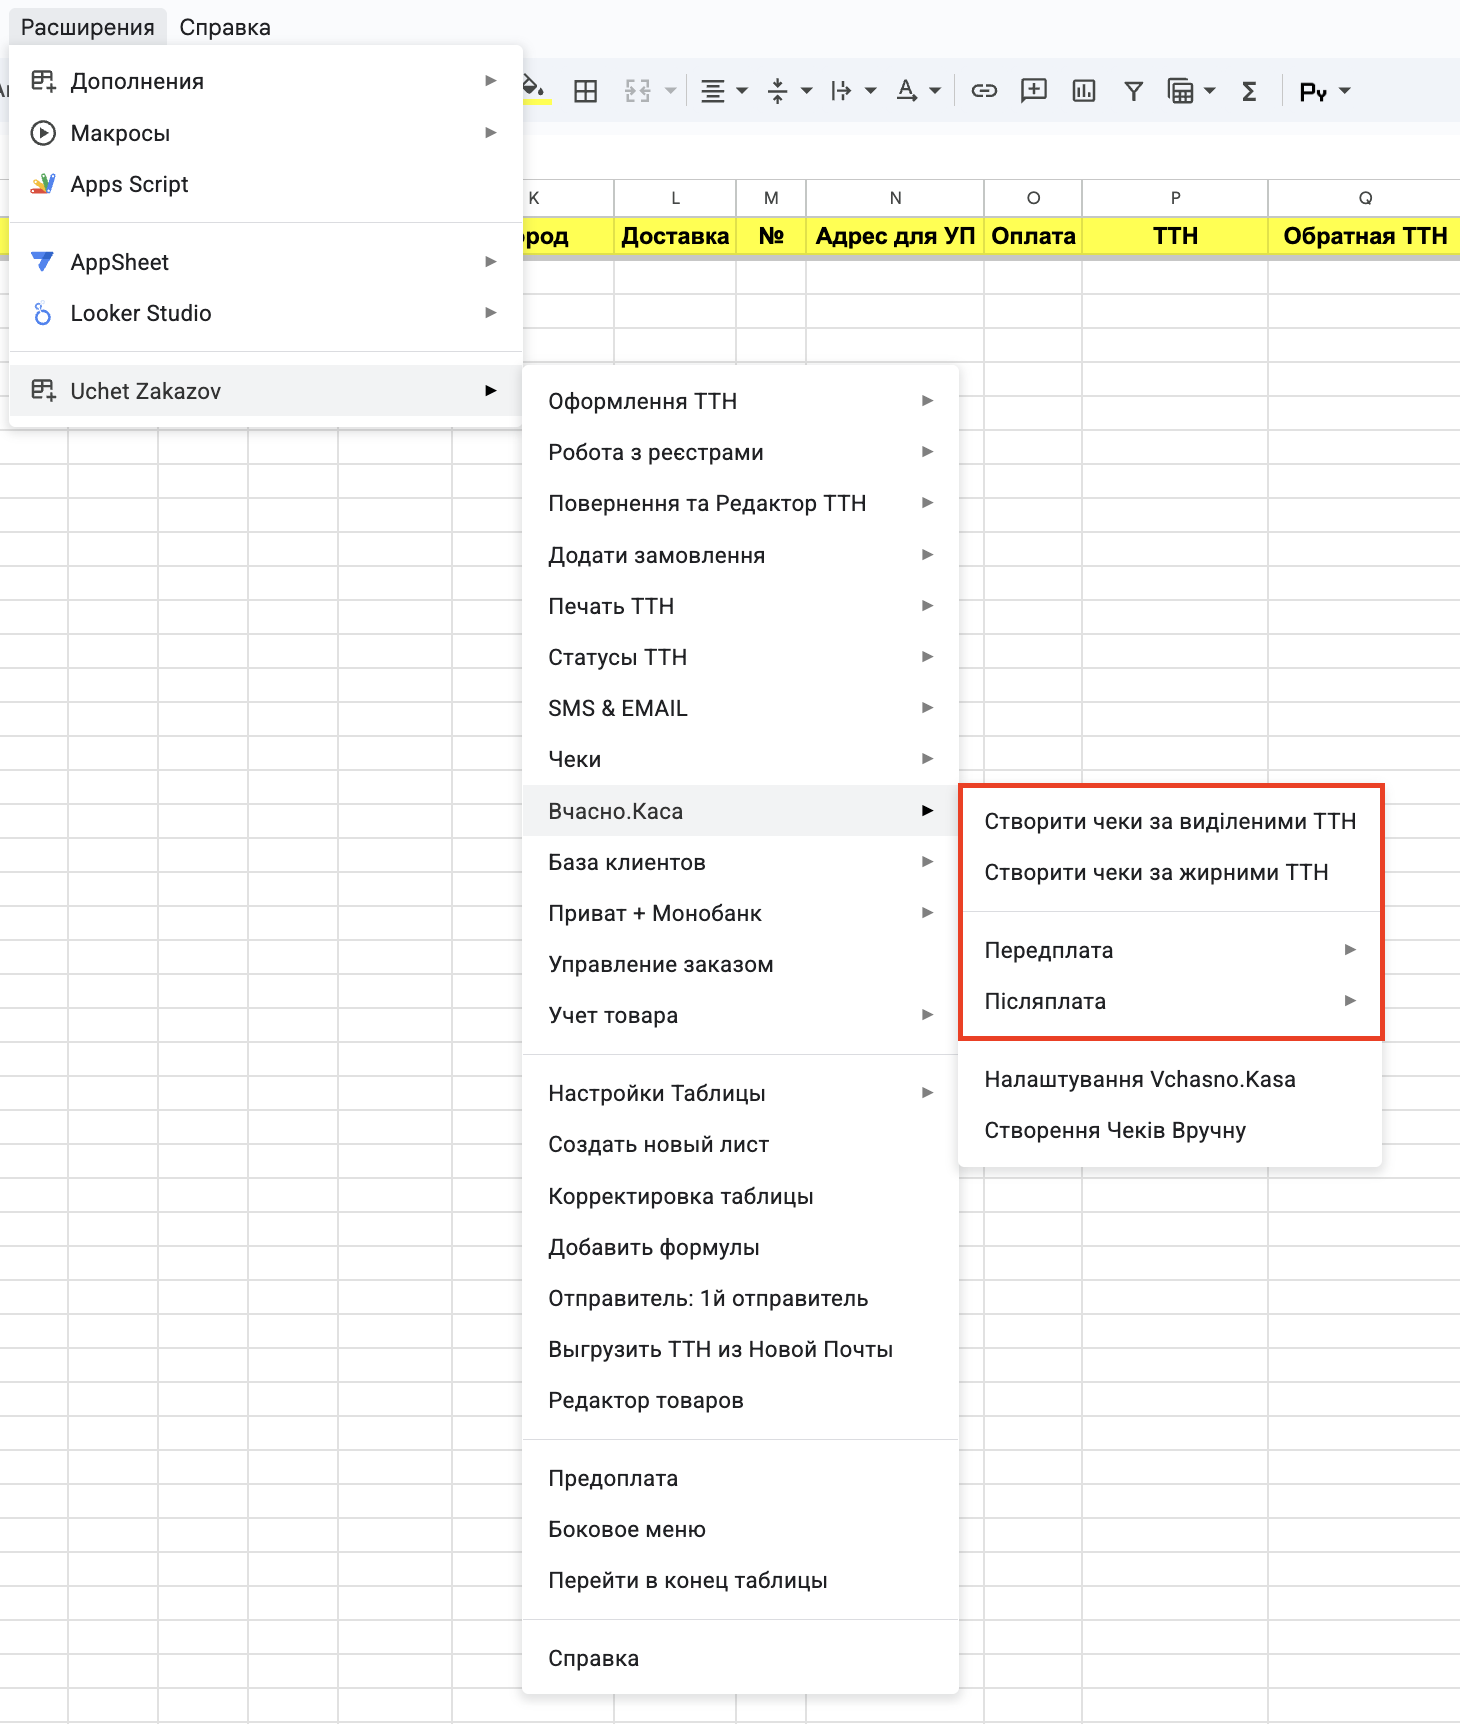Viewport: 1460px width, 1724px height.
Task: Click the create filter funnel icon
Action: [1133, 92]
